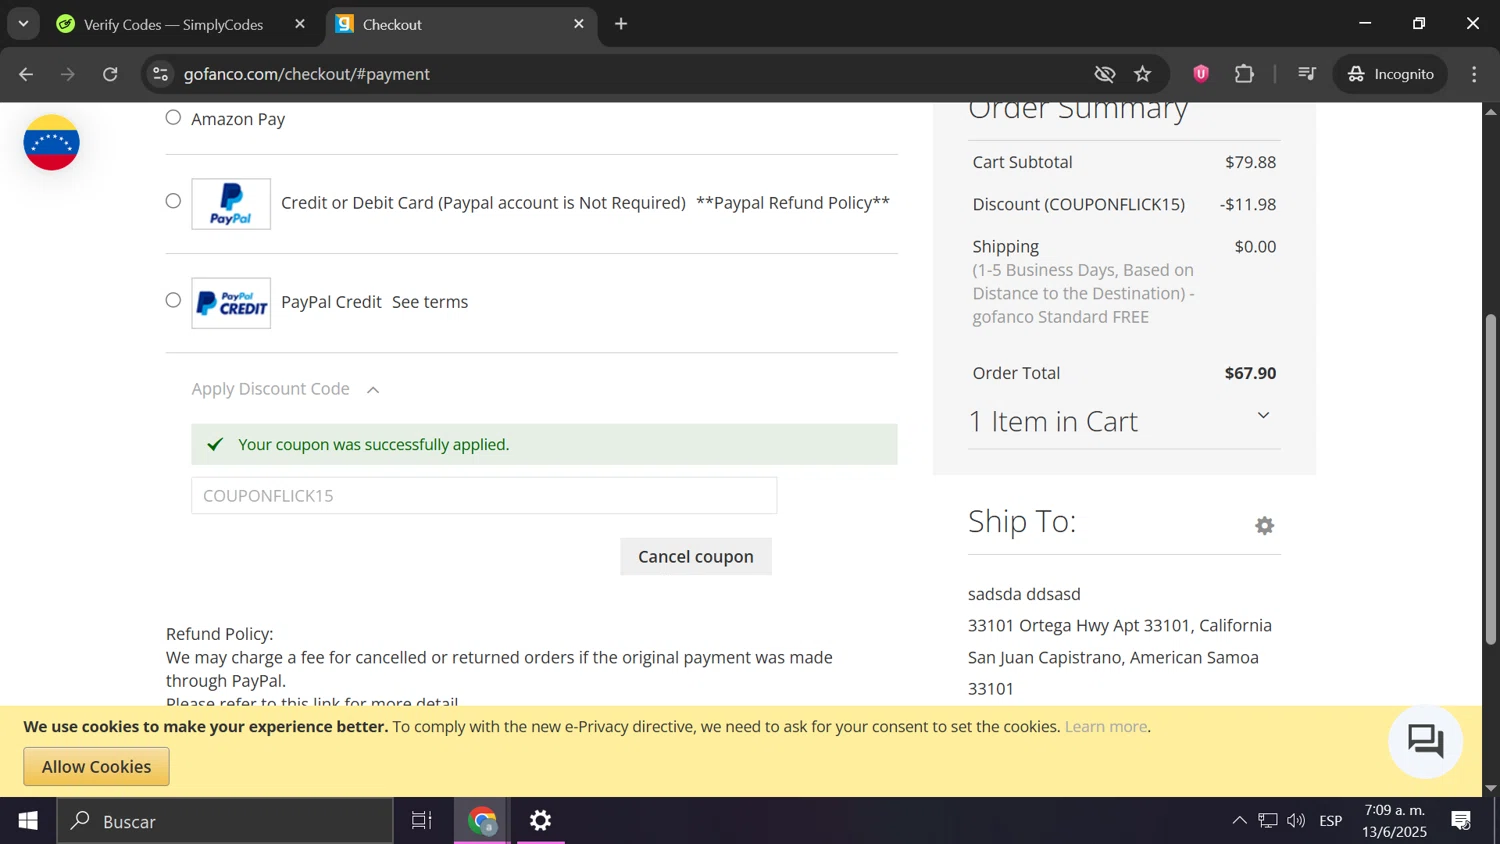Click the Cancel coupon button
1500x844 pixels.
(x=696, y=557)
